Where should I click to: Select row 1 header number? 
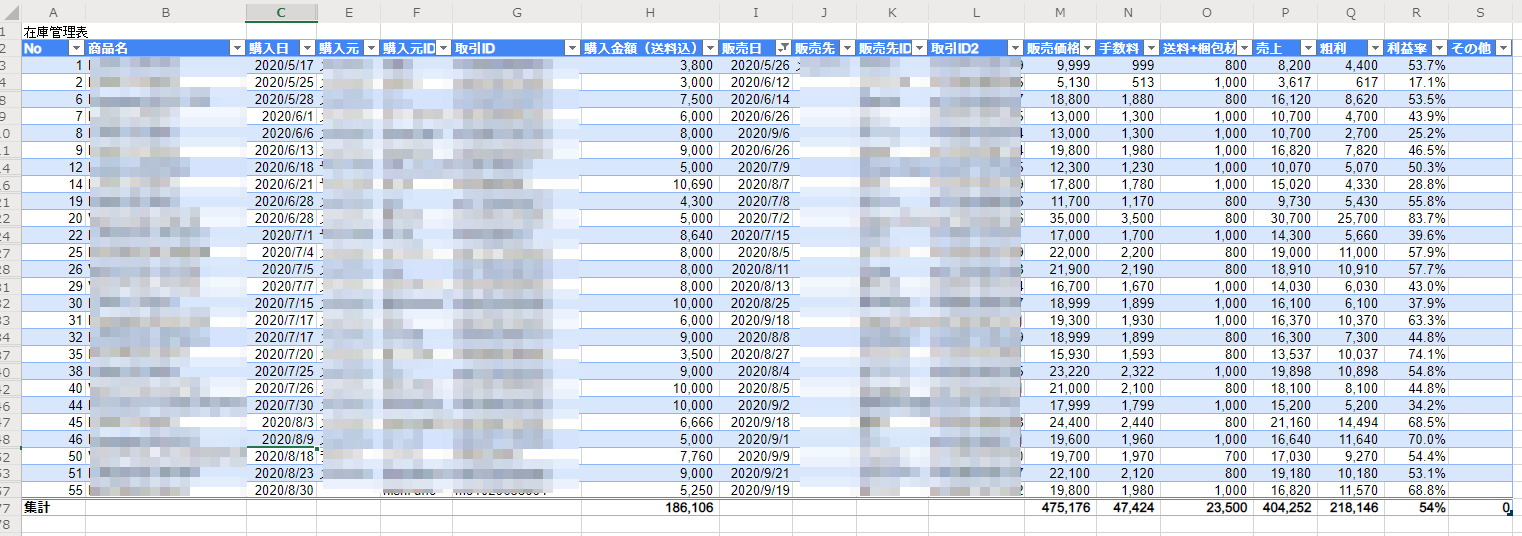(x=10, y=31)
